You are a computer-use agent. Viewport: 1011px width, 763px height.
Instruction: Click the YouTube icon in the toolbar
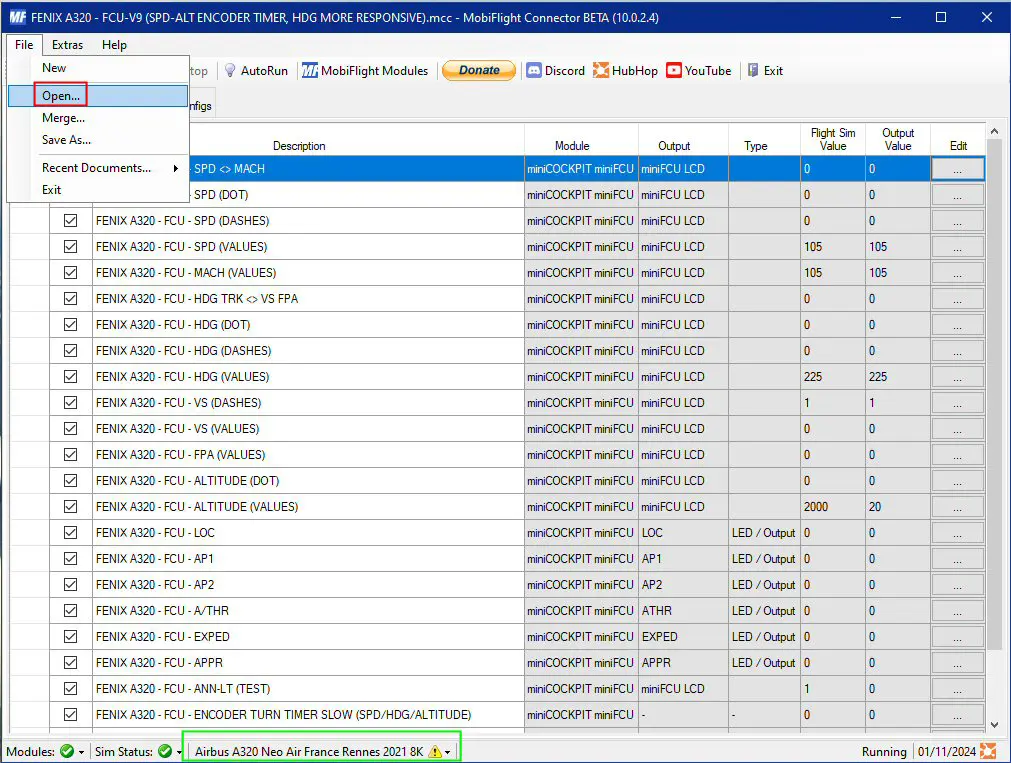coord(674,70)
